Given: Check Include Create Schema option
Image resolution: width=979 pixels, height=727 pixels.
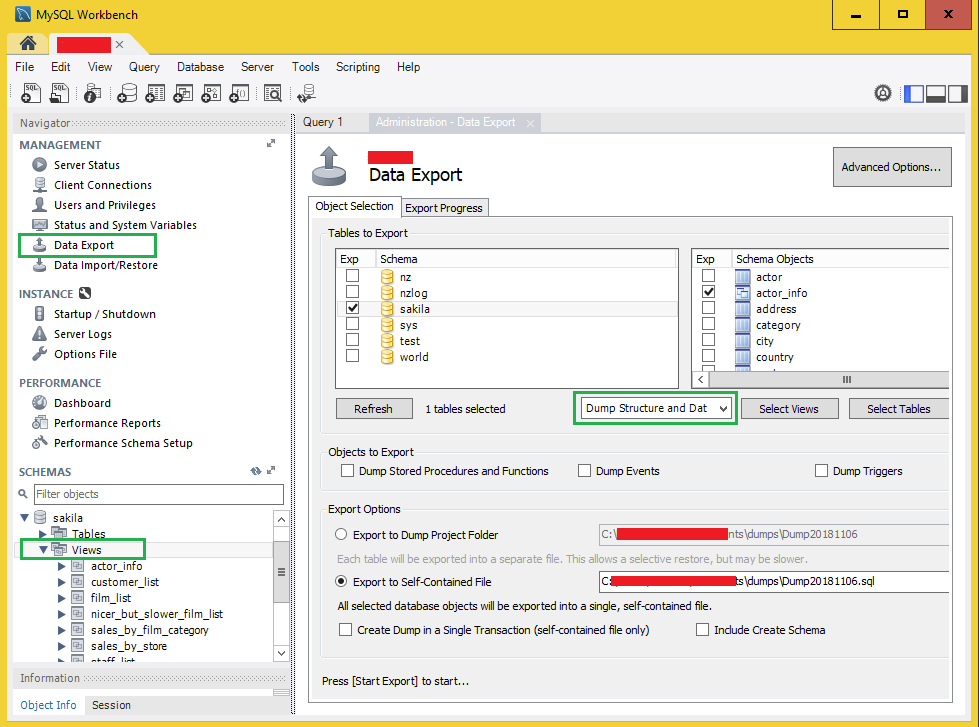Looking at the screenshot, I should click(702, 630).
